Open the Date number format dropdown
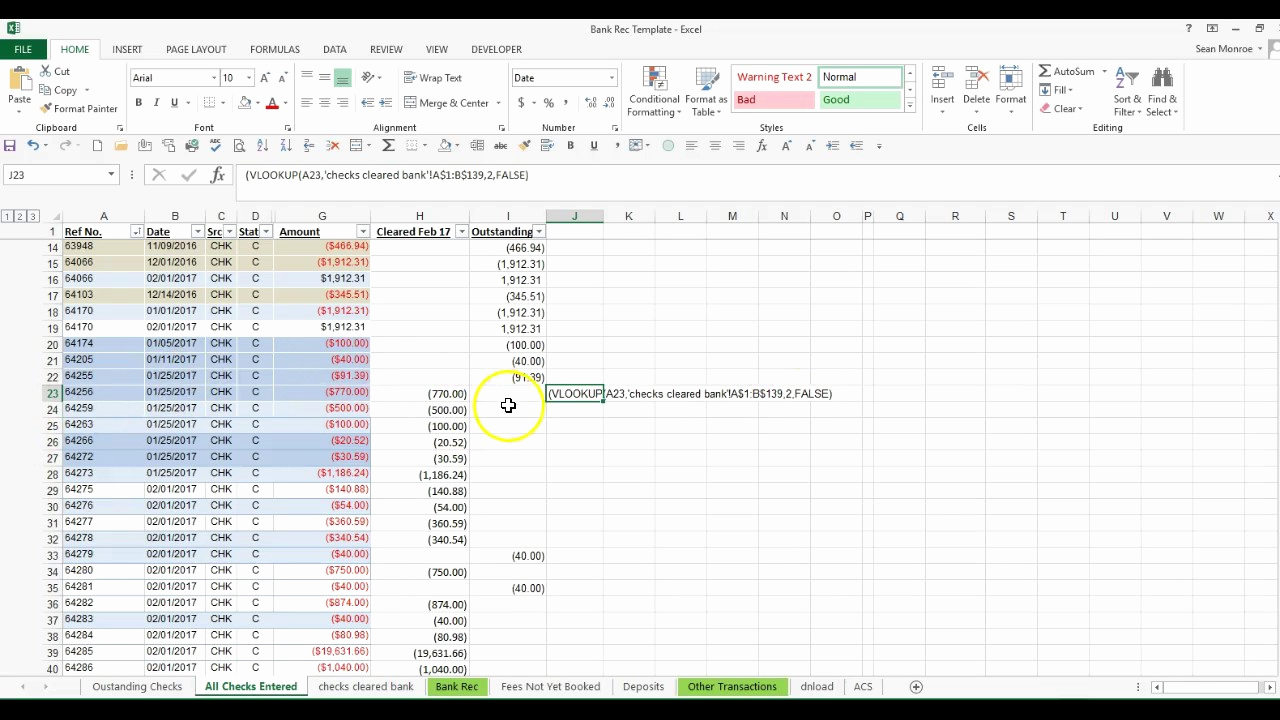This screenshot has width=1280, height=720. point(610,77)
